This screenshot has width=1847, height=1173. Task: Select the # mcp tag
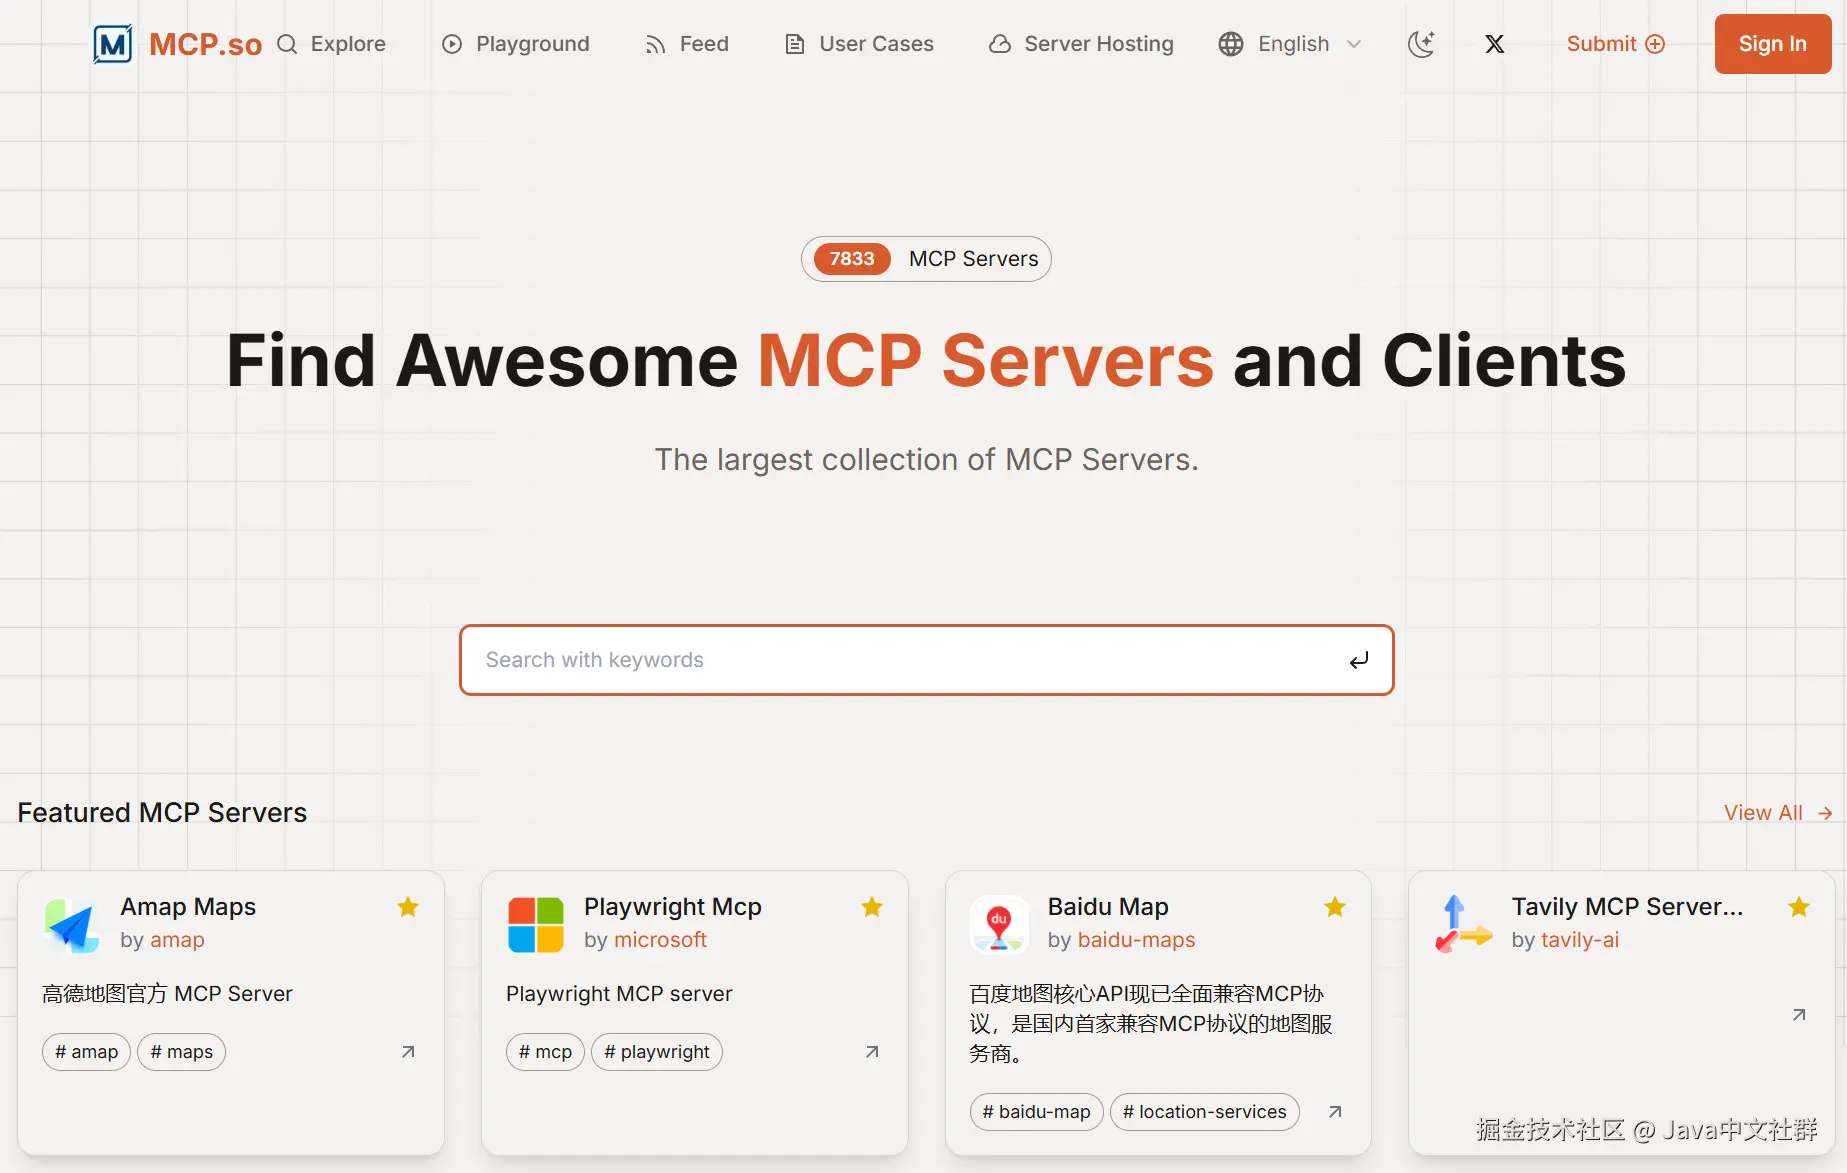(545, 1052)
